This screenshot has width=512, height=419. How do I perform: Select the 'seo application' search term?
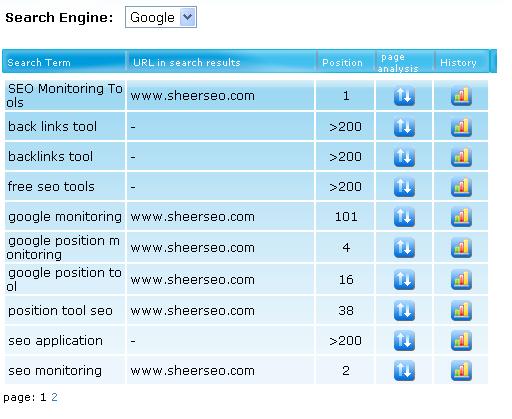[x=55, y=341]
